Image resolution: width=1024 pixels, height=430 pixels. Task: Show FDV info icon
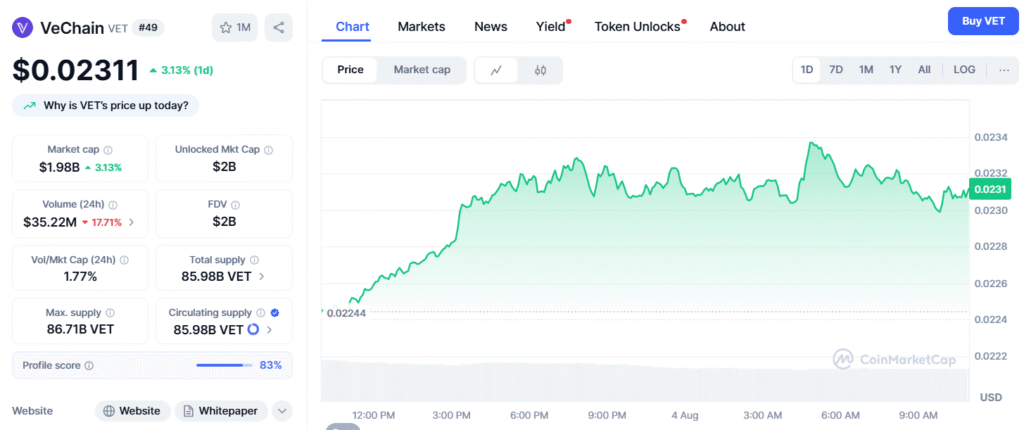pos(236,205)
